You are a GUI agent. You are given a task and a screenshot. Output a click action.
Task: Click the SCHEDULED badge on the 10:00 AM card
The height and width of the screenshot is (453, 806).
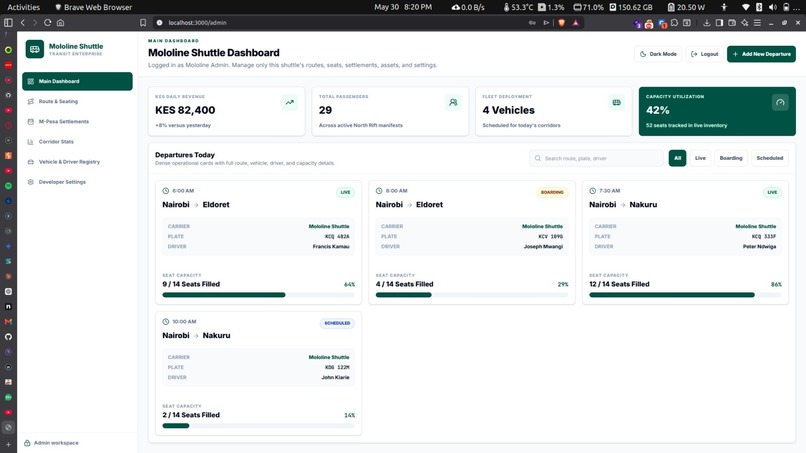coord(337,323)
